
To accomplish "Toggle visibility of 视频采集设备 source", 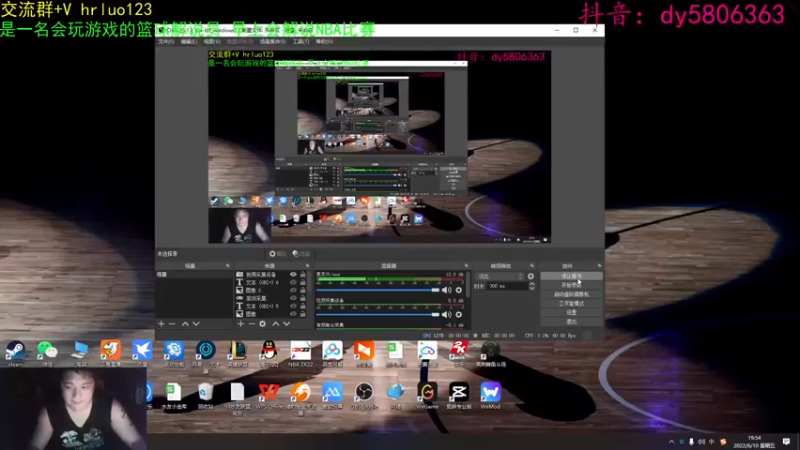I will coord(293,274).
